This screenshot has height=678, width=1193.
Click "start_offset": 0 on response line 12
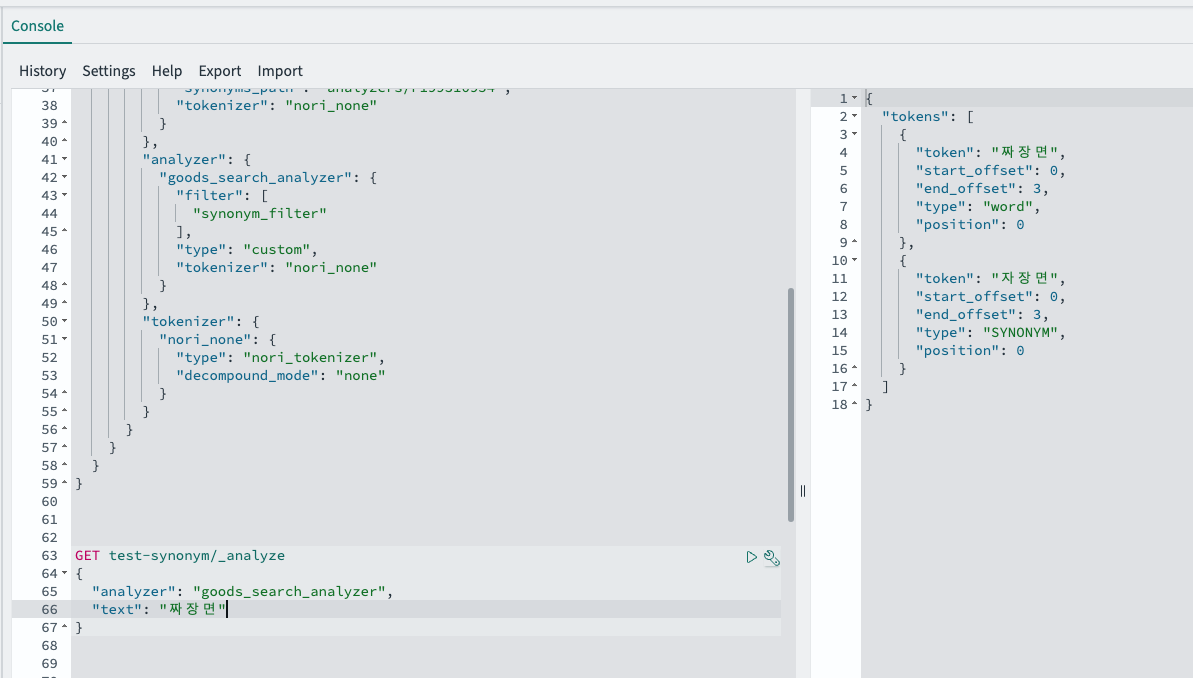pyautogui.click(x=990, y=296)
